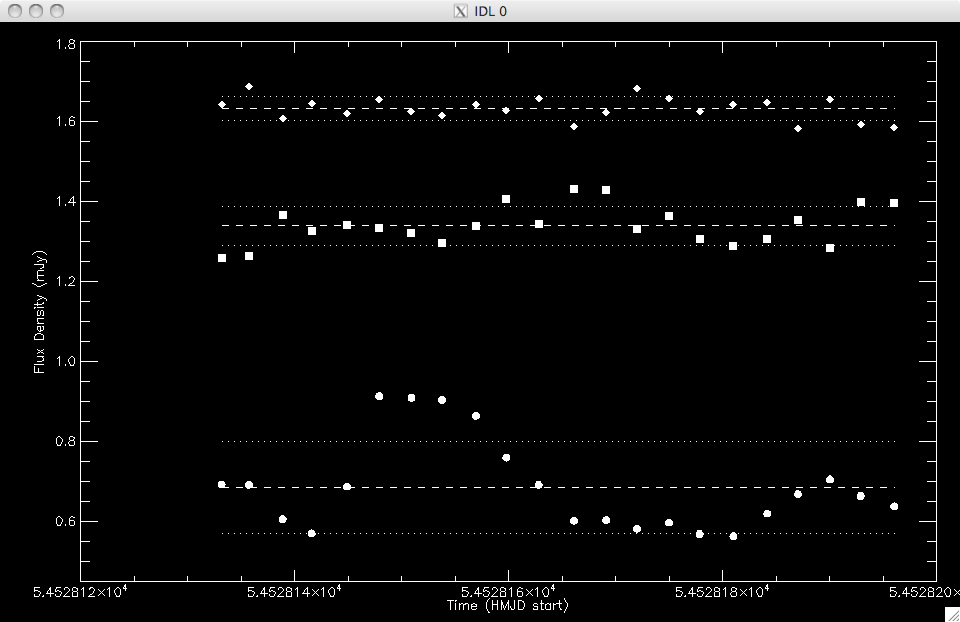Click the 1.8 tick label on y-axis
The width and height of the screenshot is (960, 622).
point(65,45)
